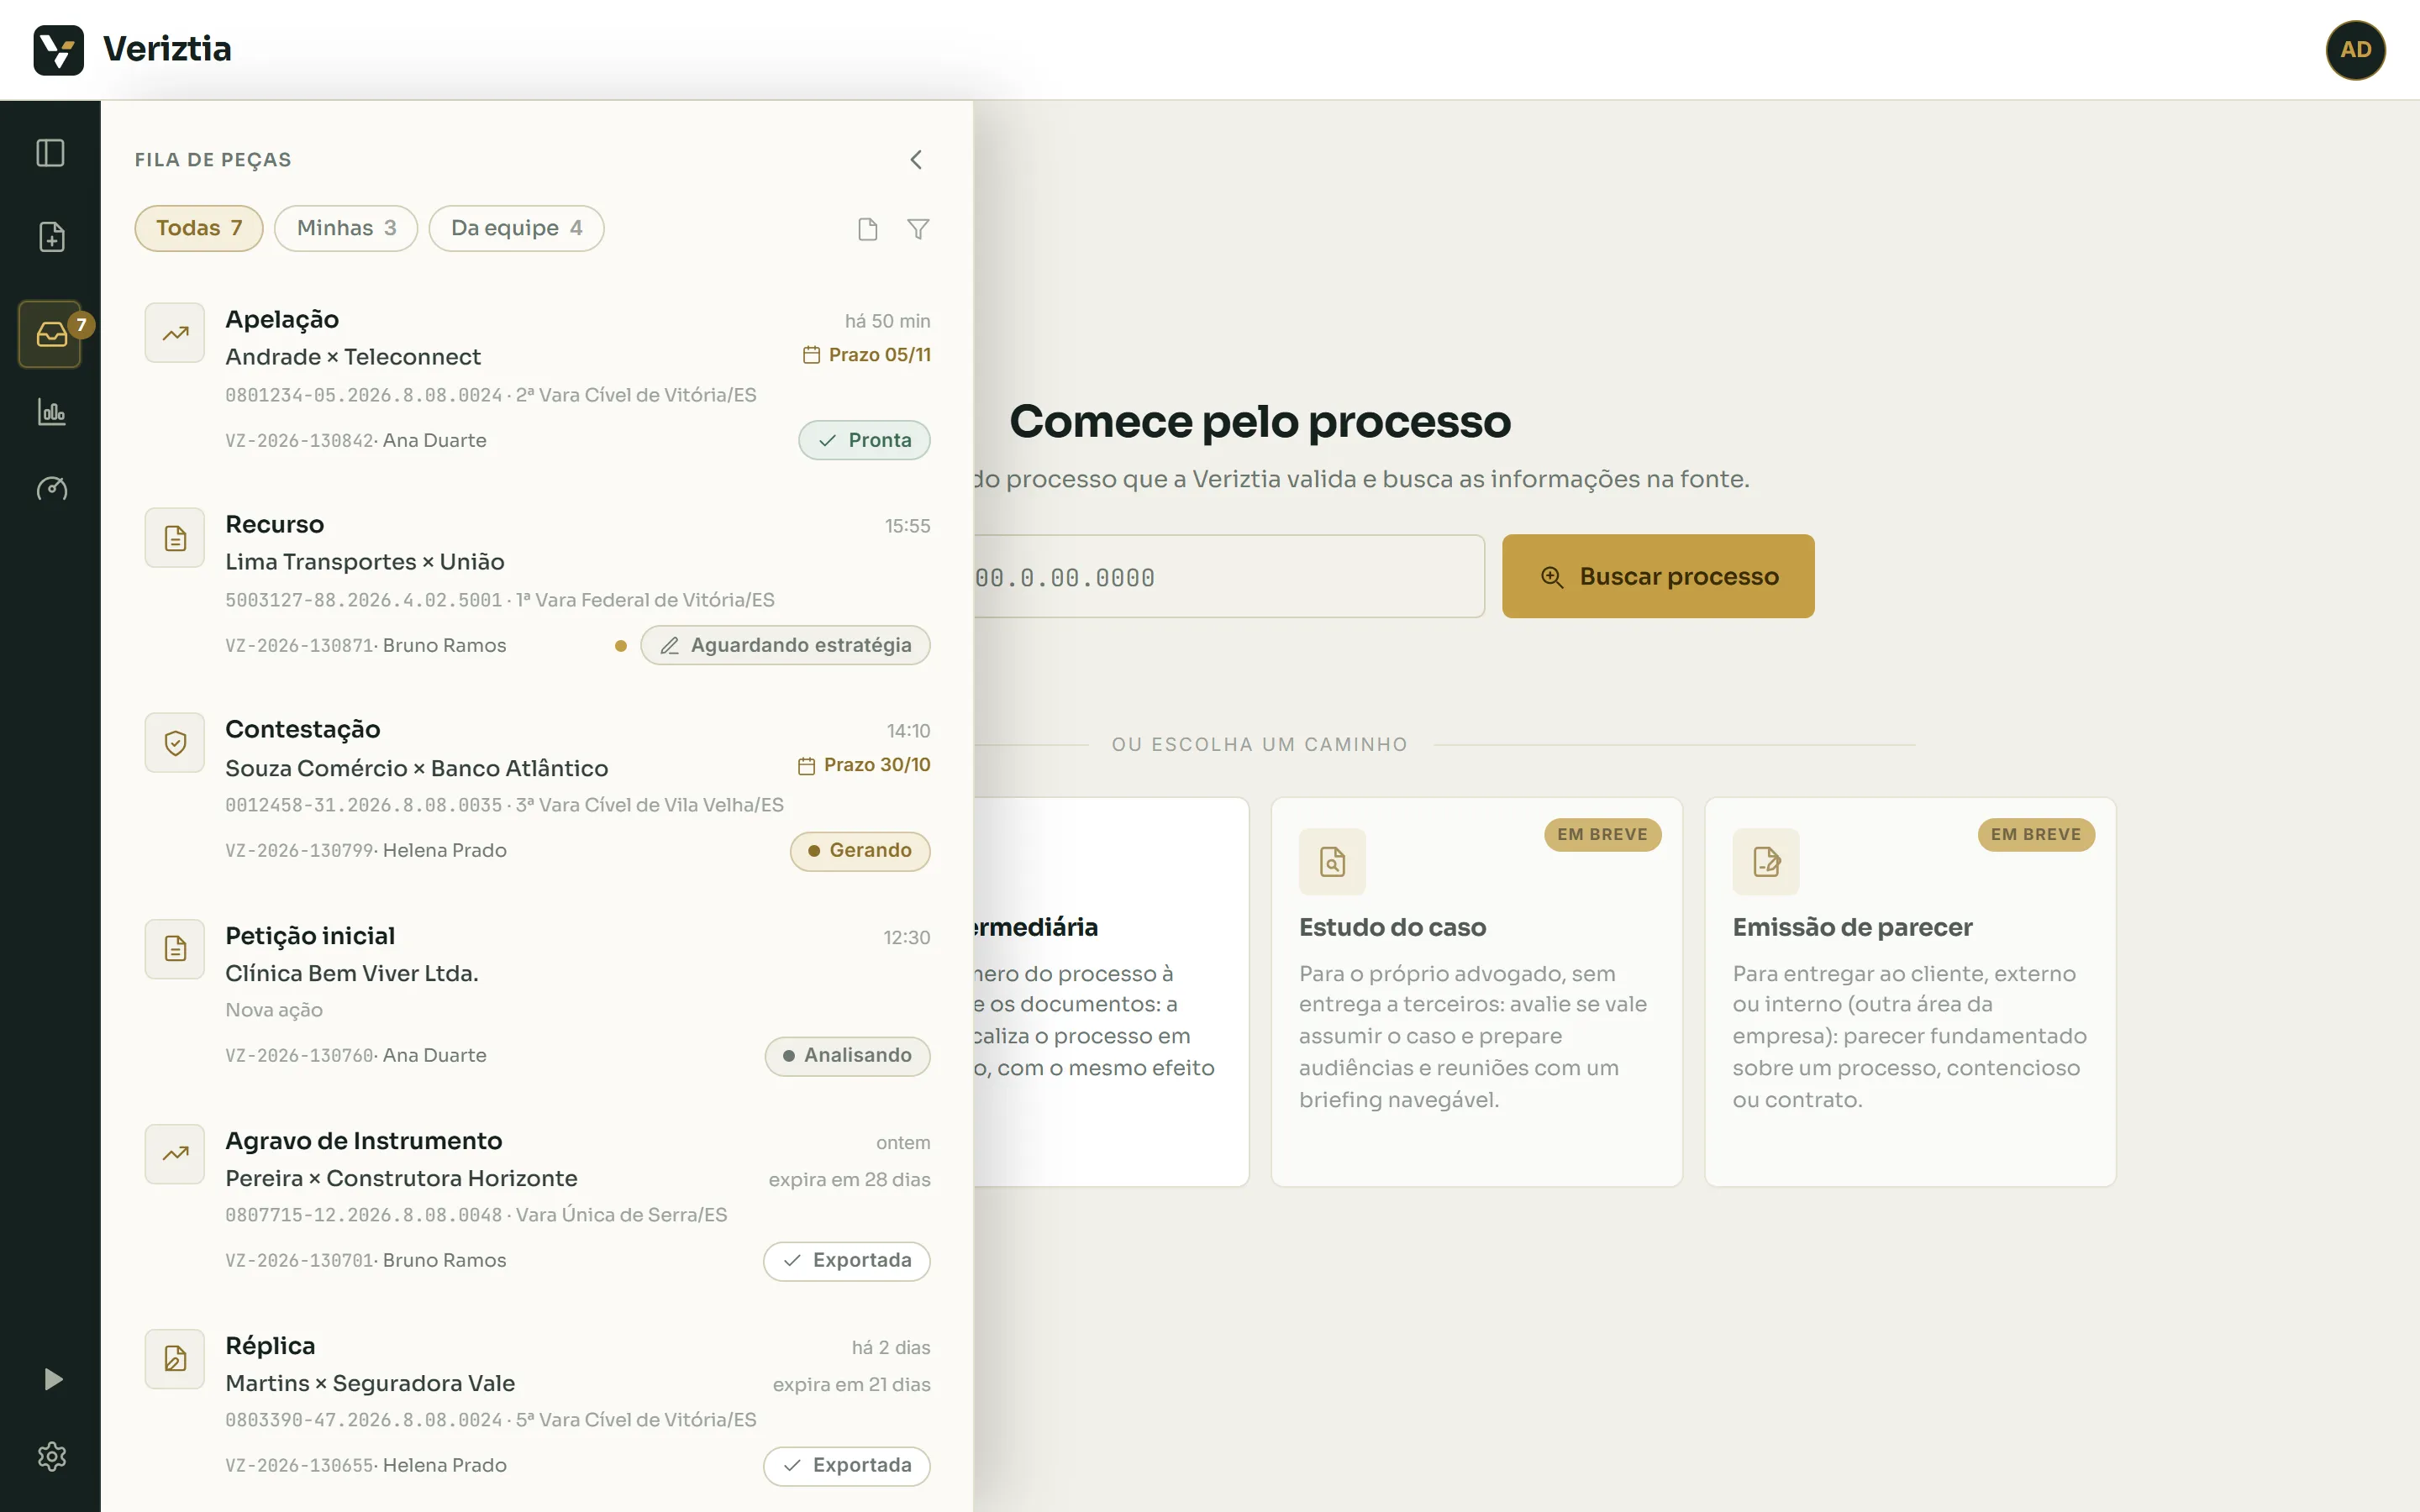Click Exportada badge on Agravo de Instrumento
This screenshot has height=1512, width=2420.
click(x=847, y=1261)
